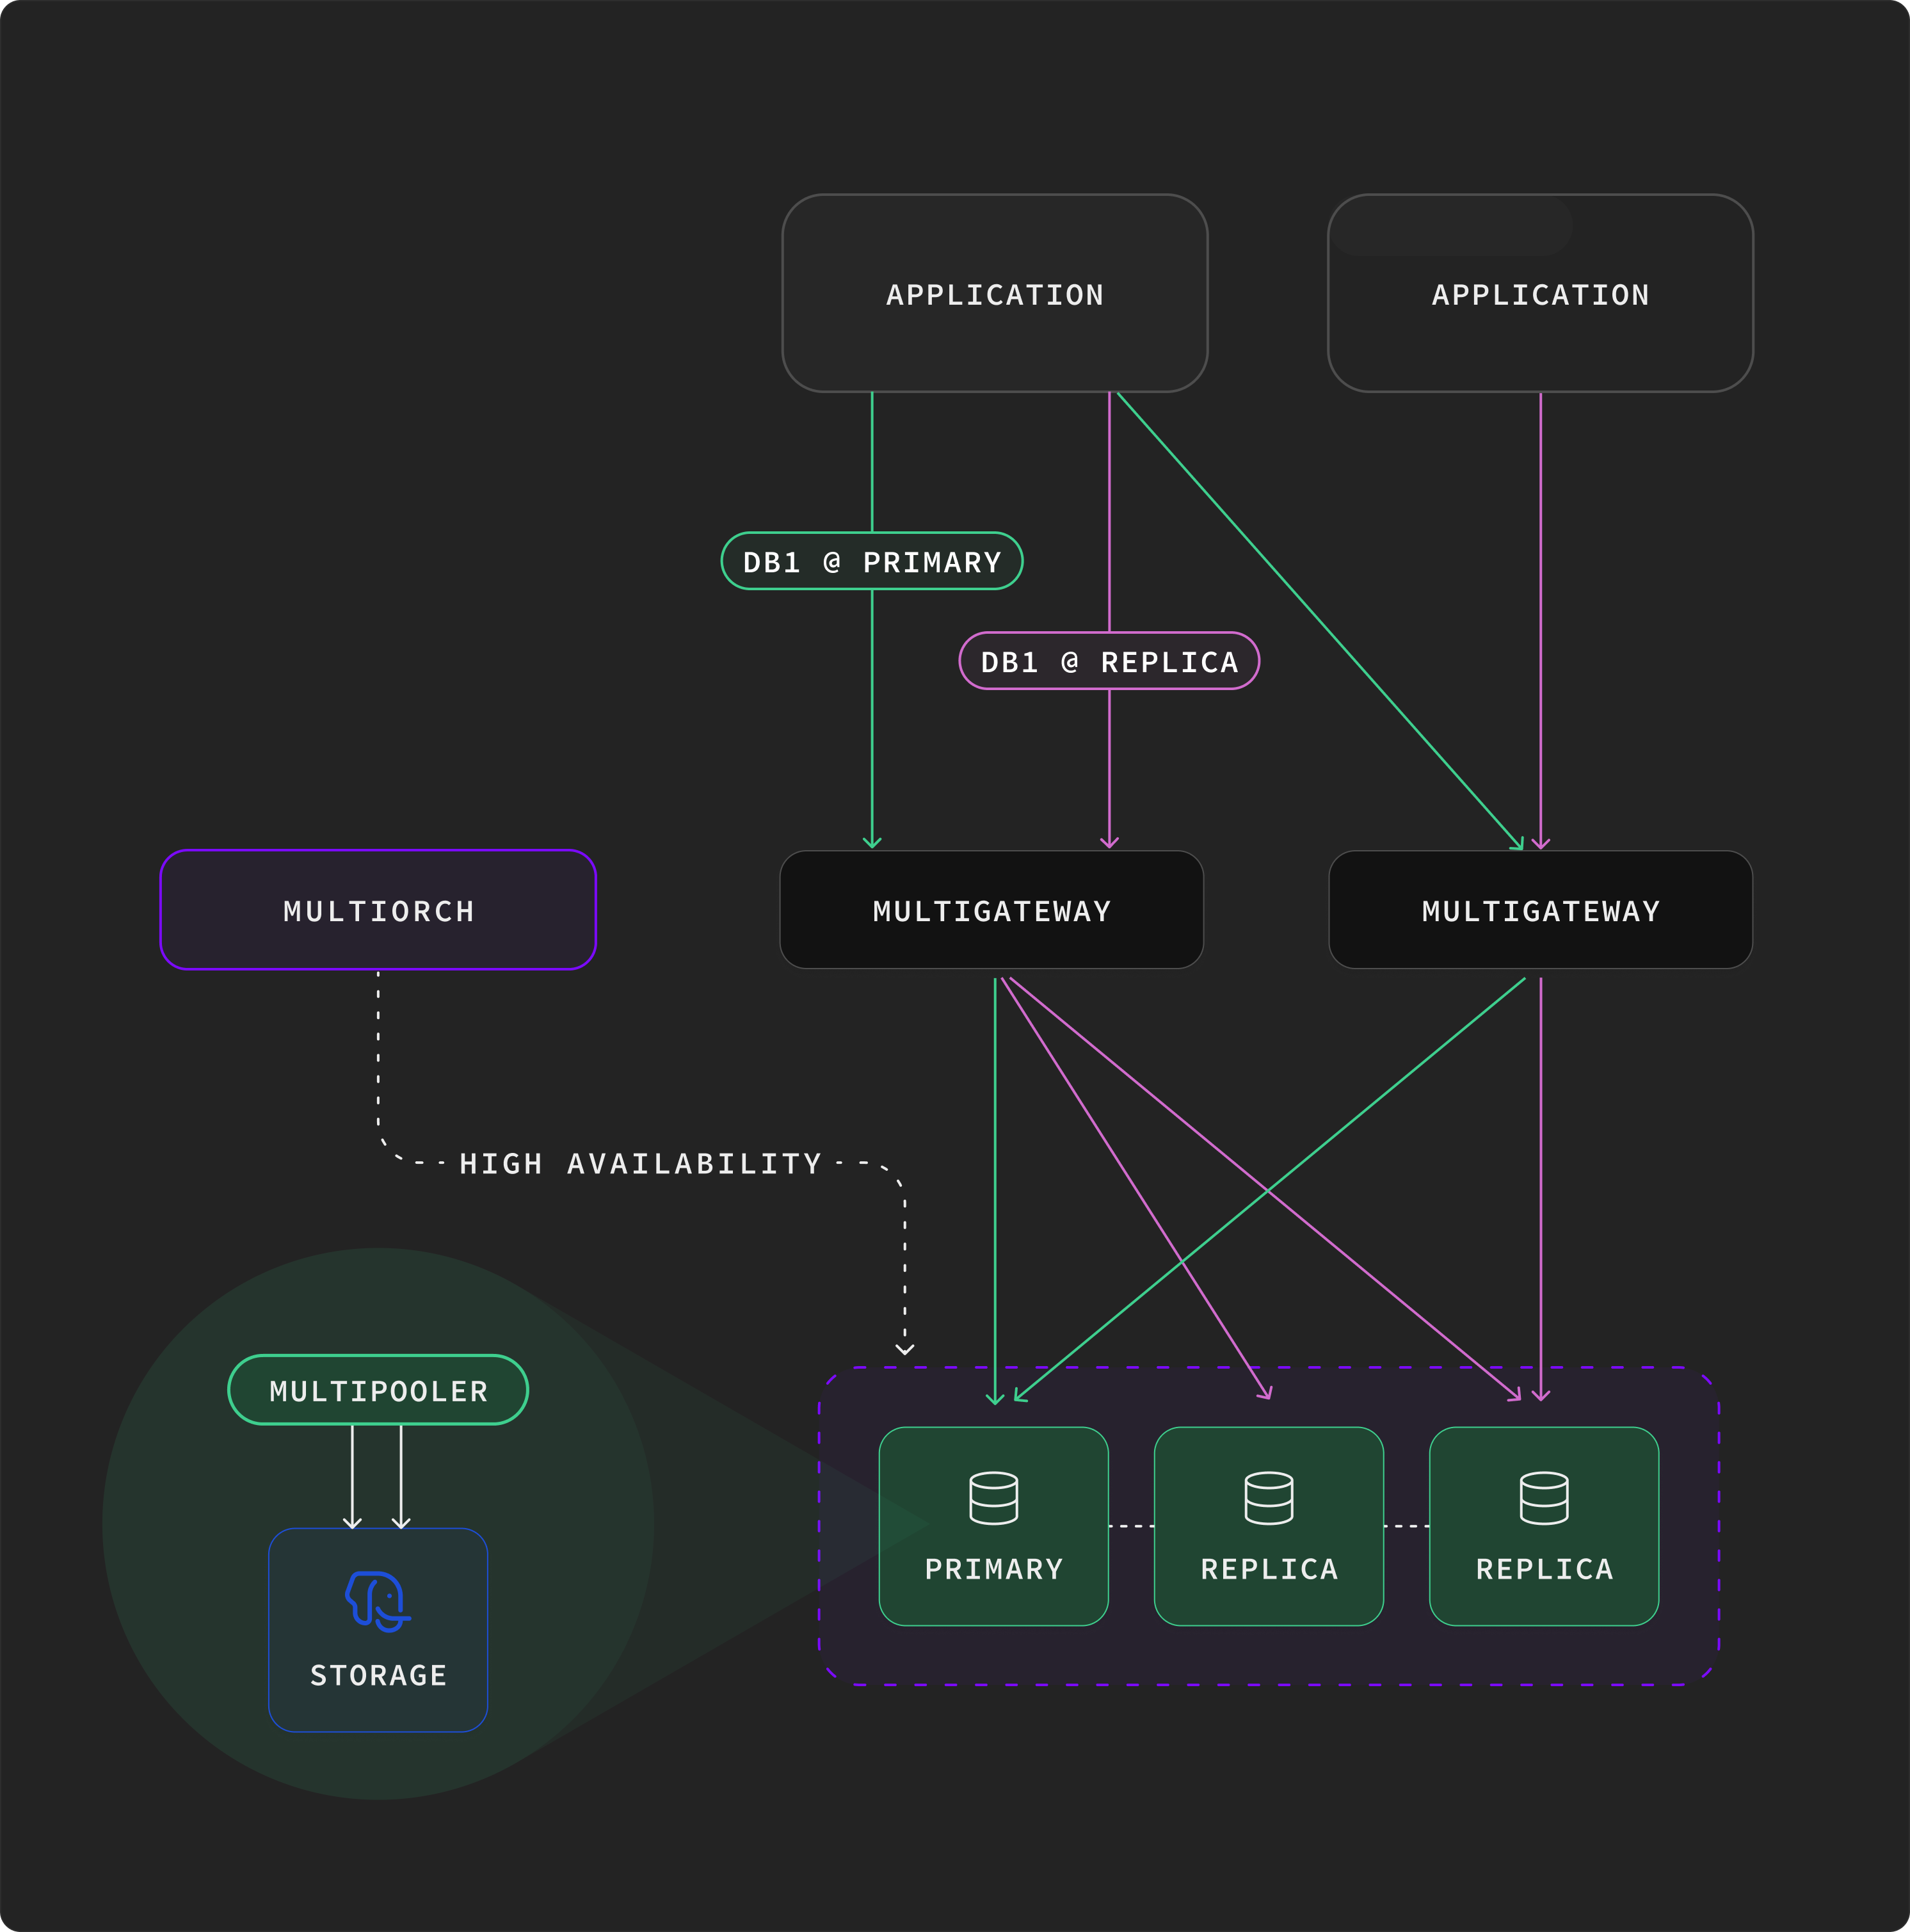1910x1932 pixels.
Task: Click the REPLICA label in the rightmost node
Action: 1544,1569
